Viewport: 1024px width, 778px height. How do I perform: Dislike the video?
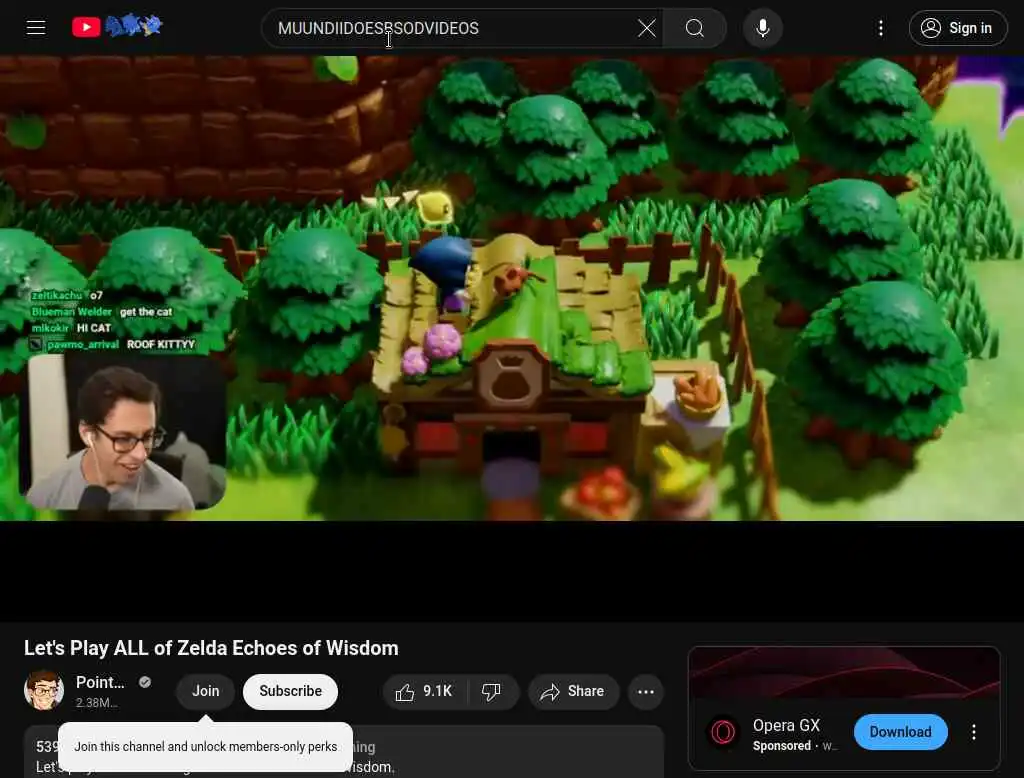pyautogui.click(x=492, y=691)
